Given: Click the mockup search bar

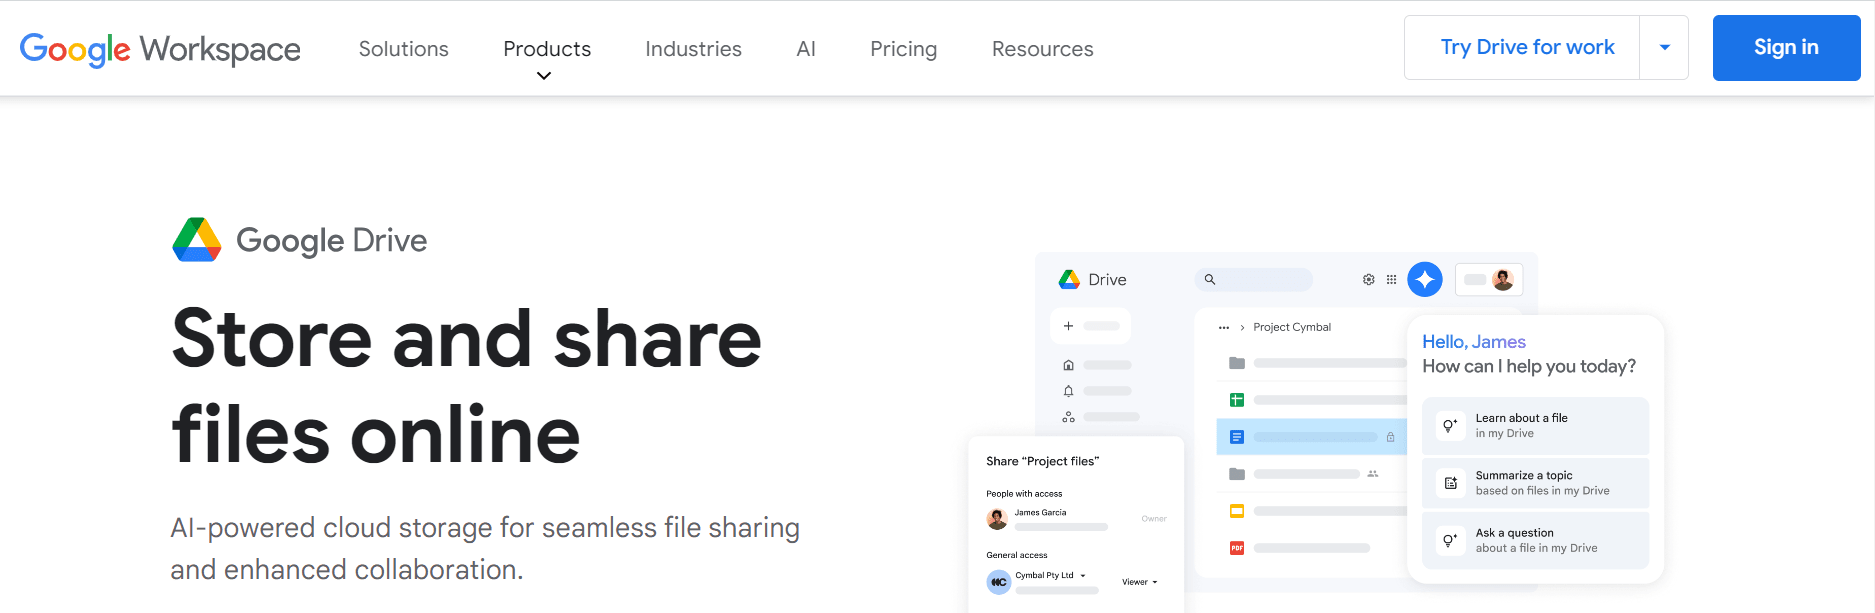Looking at the screenshot, I should pyautogui.click(x=1254, y=280).
